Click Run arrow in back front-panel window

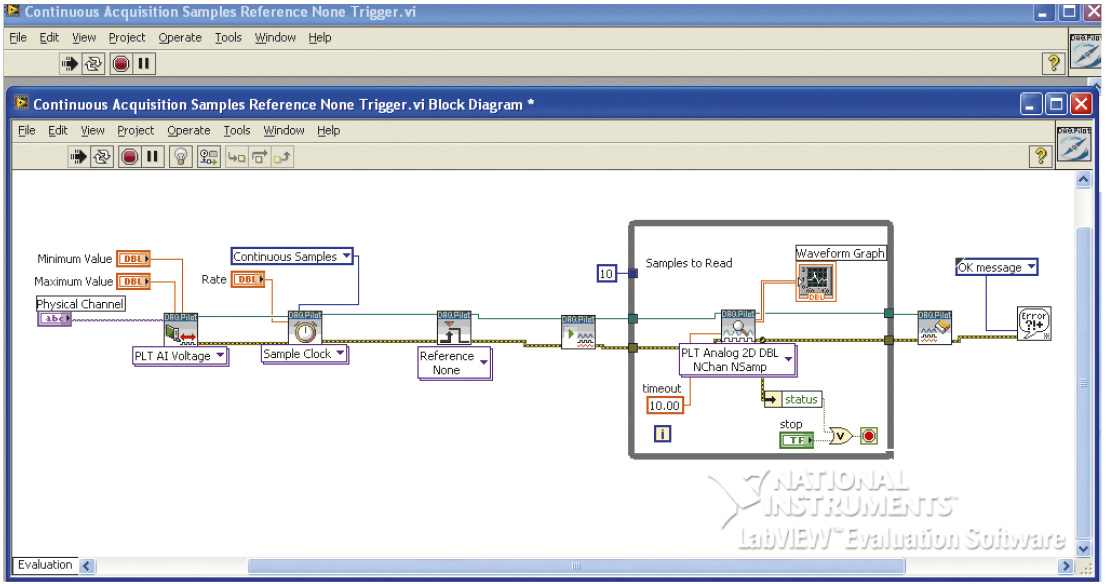69,64
